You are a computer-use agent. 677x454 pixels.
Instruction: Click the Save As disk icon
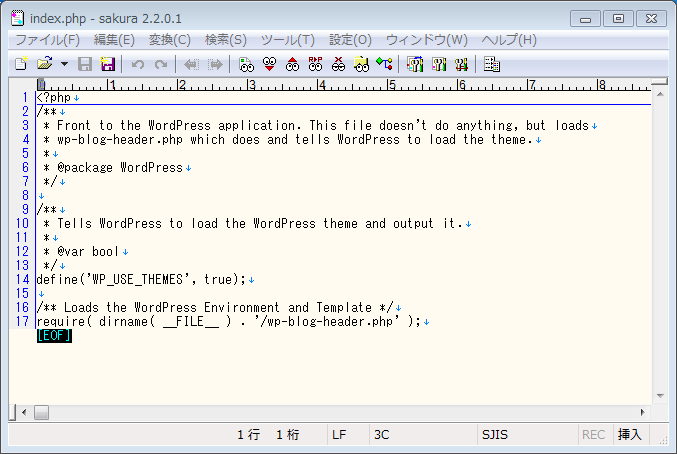tap(107, 64)
